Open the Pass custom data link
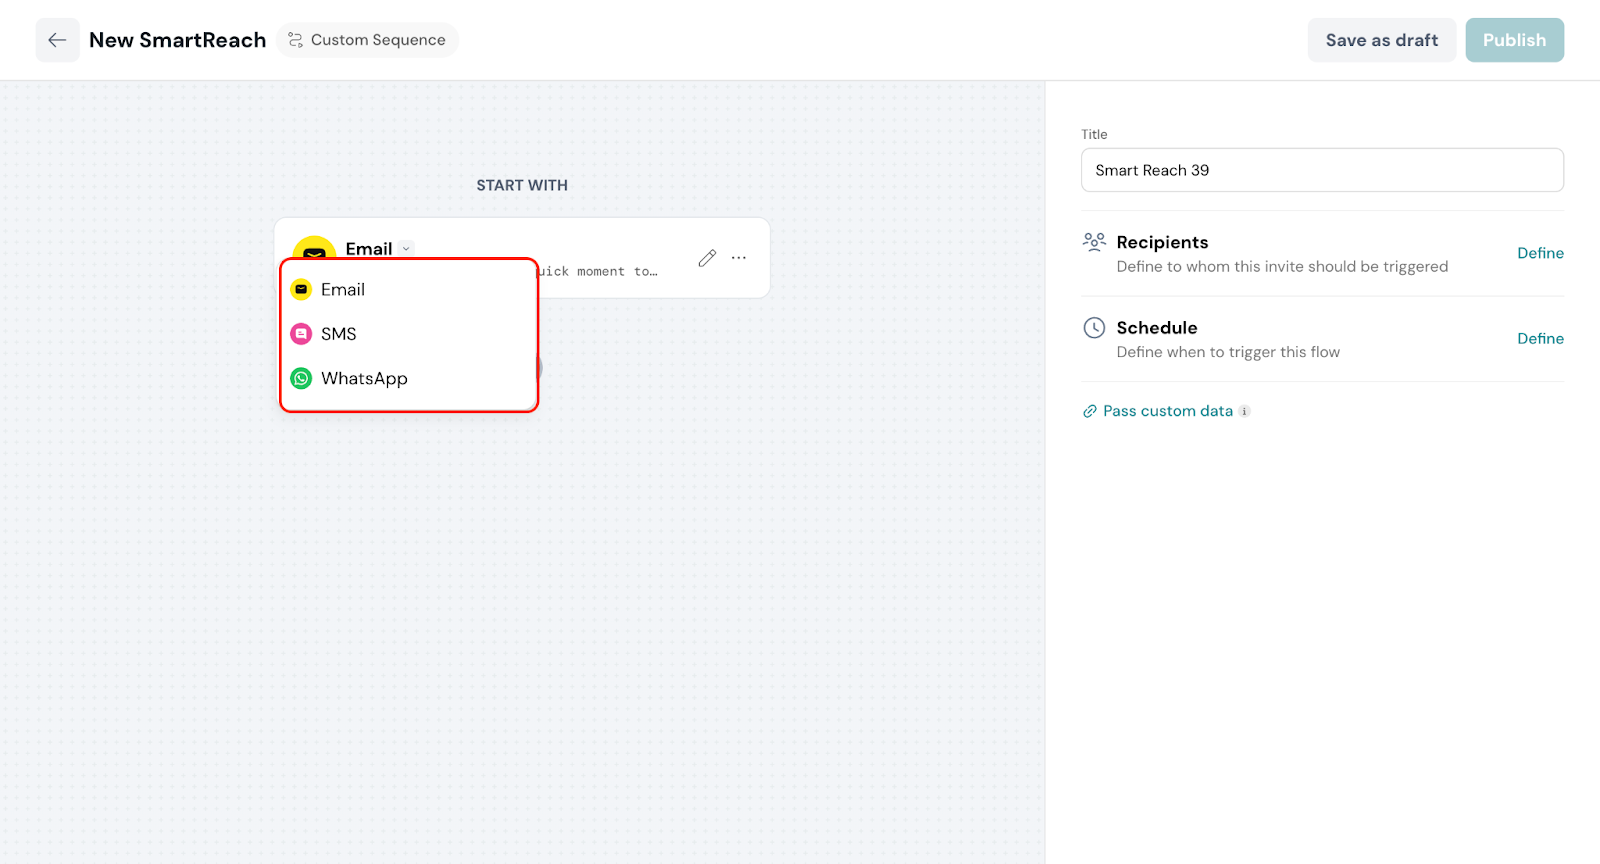 [1167, 411]
